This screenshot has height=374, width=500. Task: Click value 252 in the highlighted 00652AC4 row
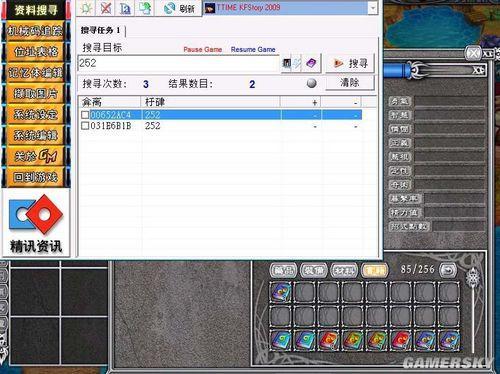point(153,115)
